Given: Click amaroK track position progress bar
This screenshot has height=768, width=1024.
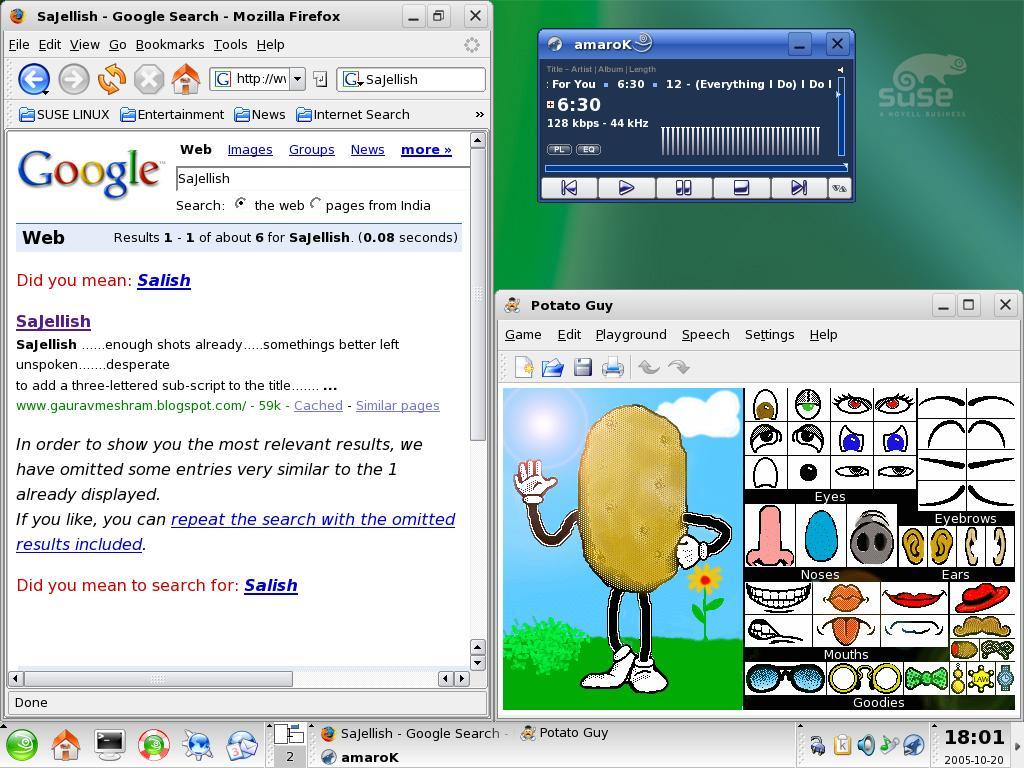Looking at the screenshot, I should click(696, 168).
